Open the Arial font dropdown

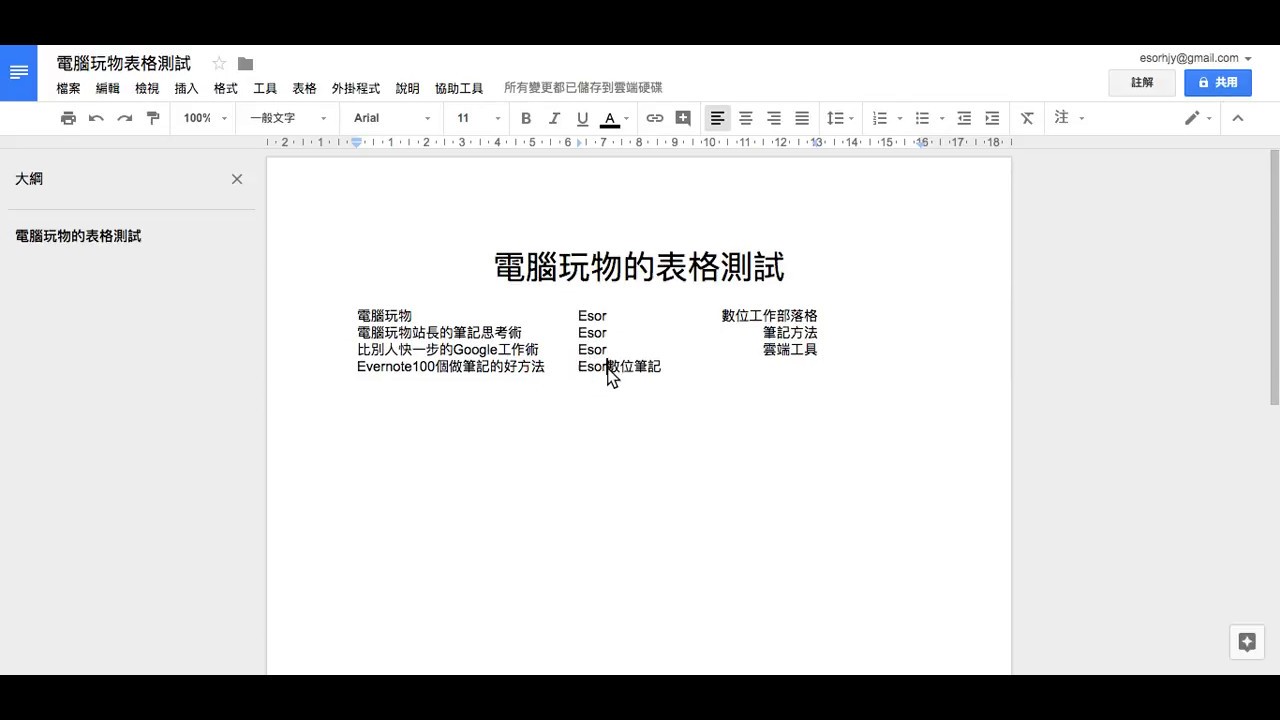pyautogui.click(x=392, y=118)
